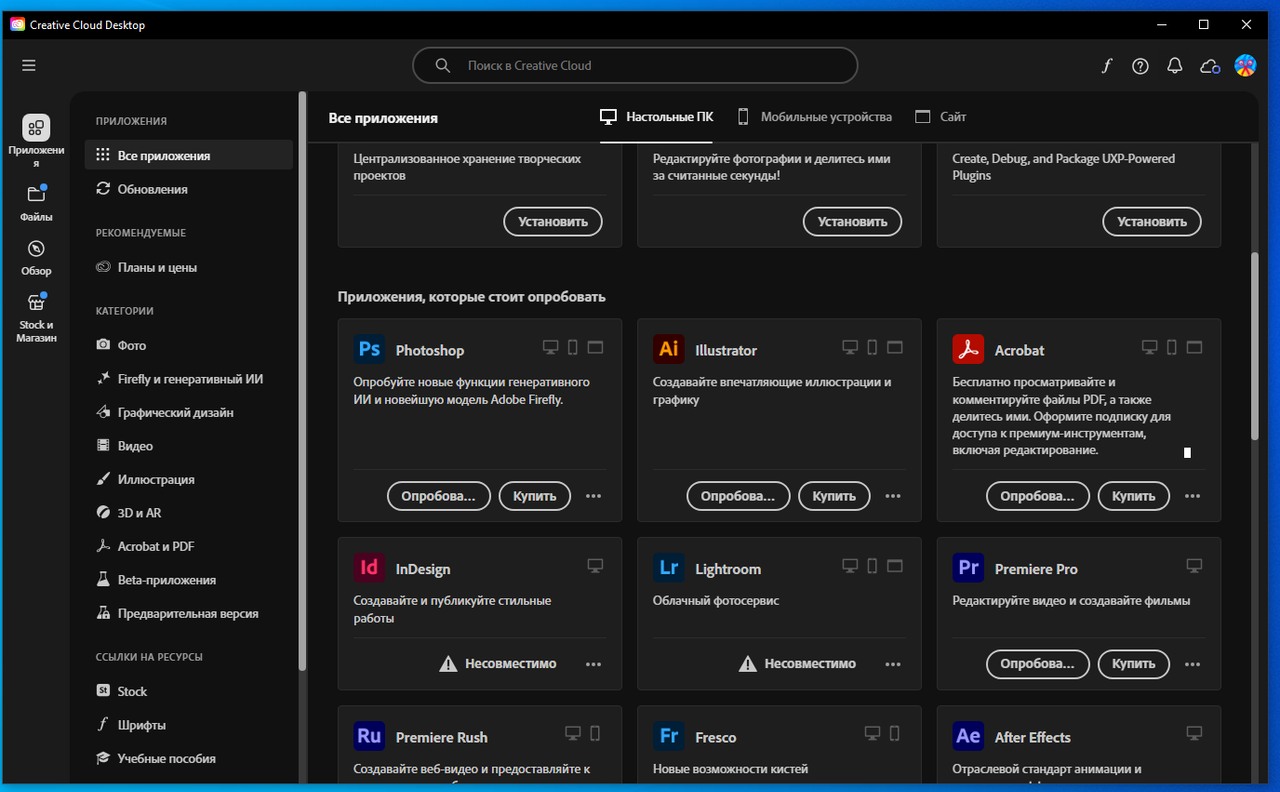Click the main content vertical scrollbar

[x=1255, y=346]
